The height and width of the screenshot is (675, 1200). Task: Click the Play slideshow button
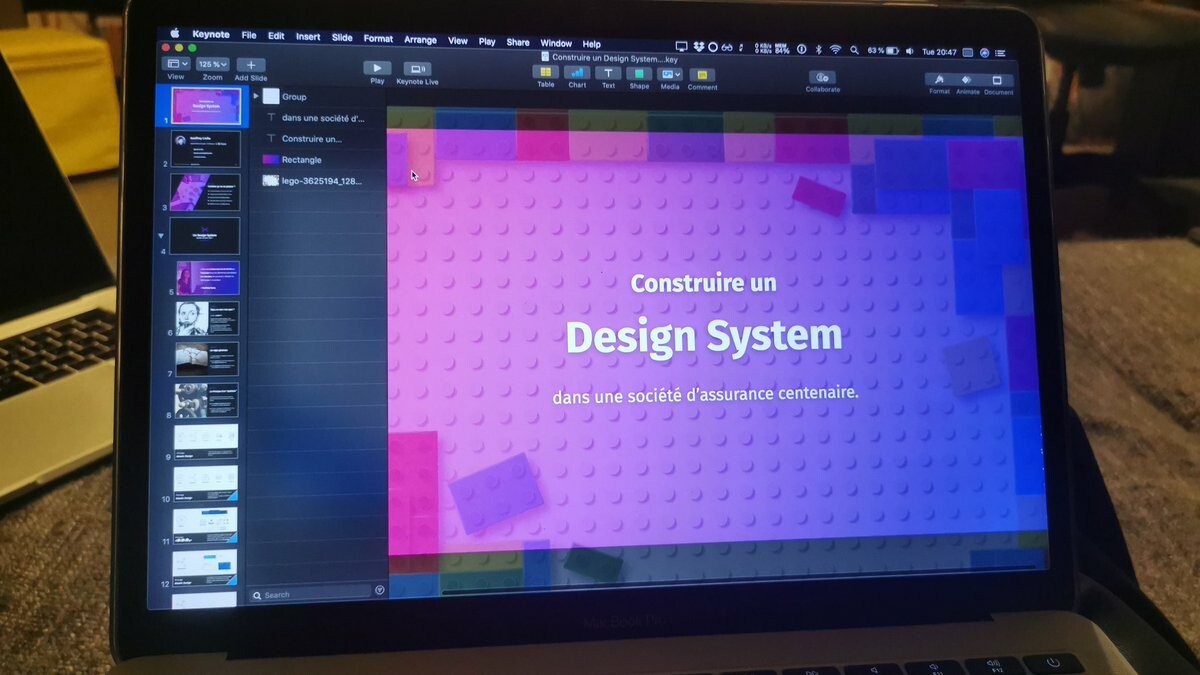coord(377,68)
